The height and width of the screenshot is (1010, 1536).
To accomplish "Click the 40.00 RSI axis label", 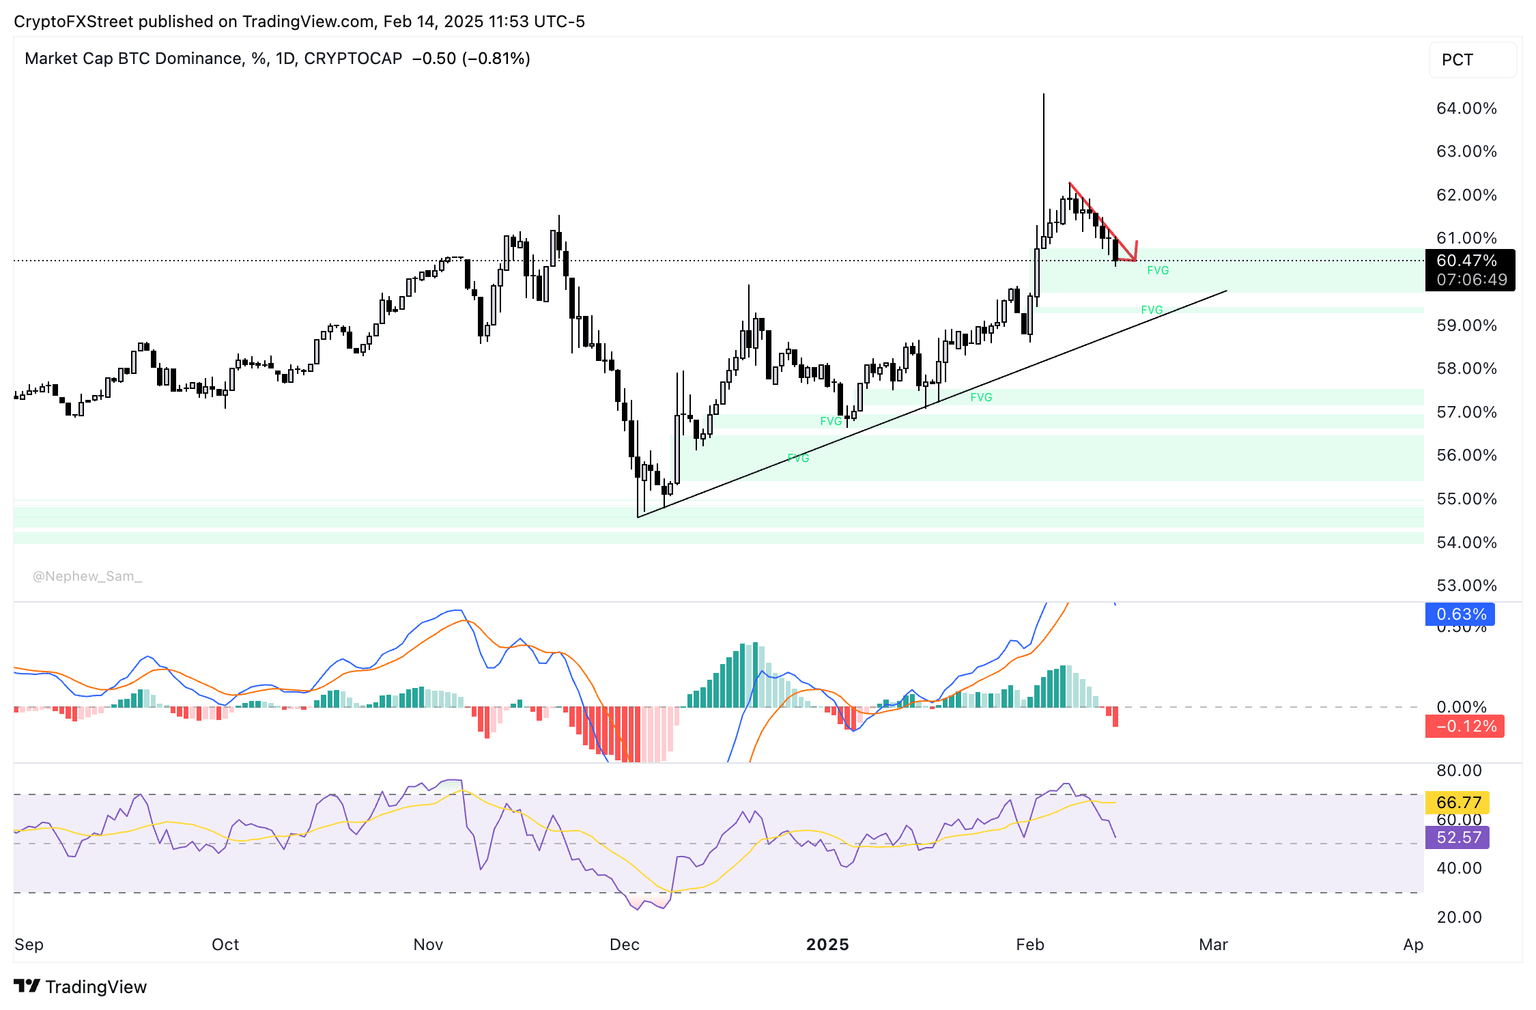I will point(1460,868).
